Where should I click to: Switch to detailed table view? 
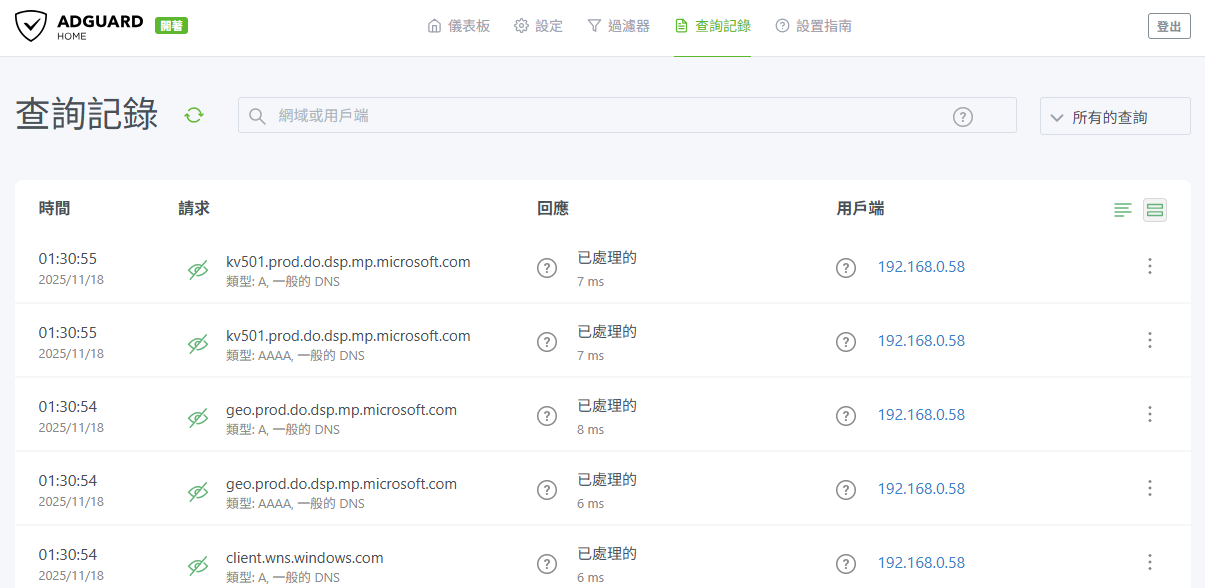pyautogui.click(x=1155, y=210)
